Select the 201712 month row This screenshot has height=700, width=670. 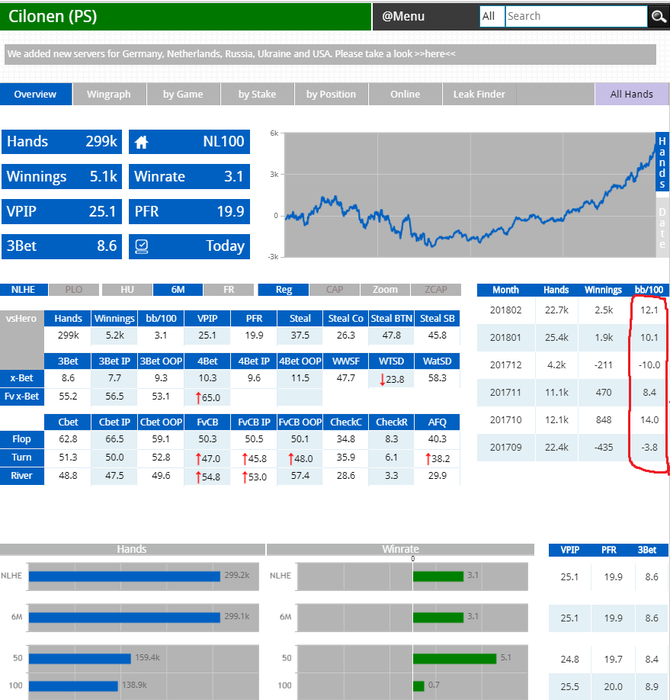573,365
